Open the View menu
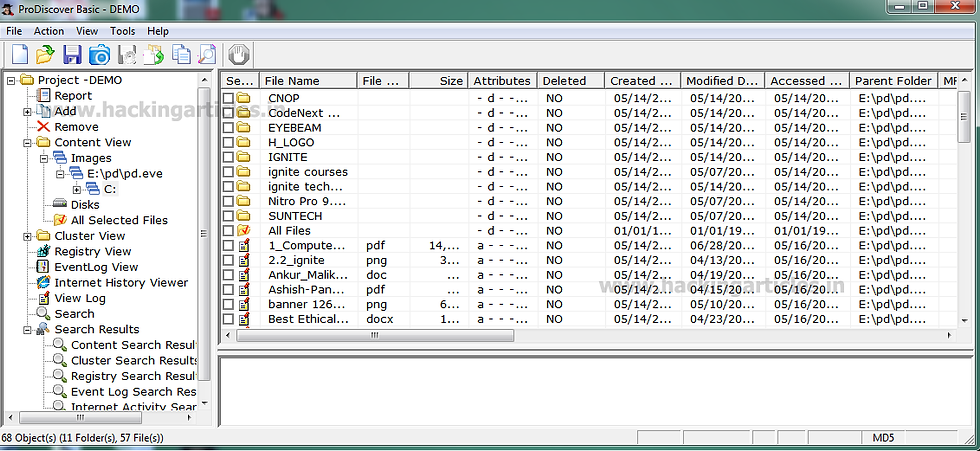The width and height of the screenshot is (980, 451). coord(87,31)
